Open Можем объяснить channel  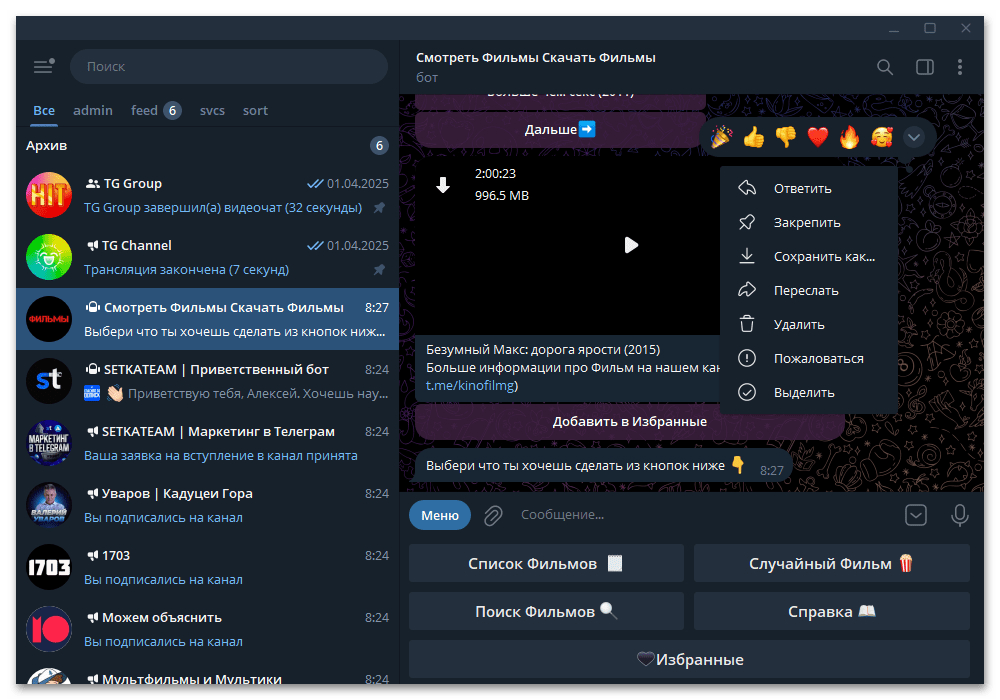207,629
